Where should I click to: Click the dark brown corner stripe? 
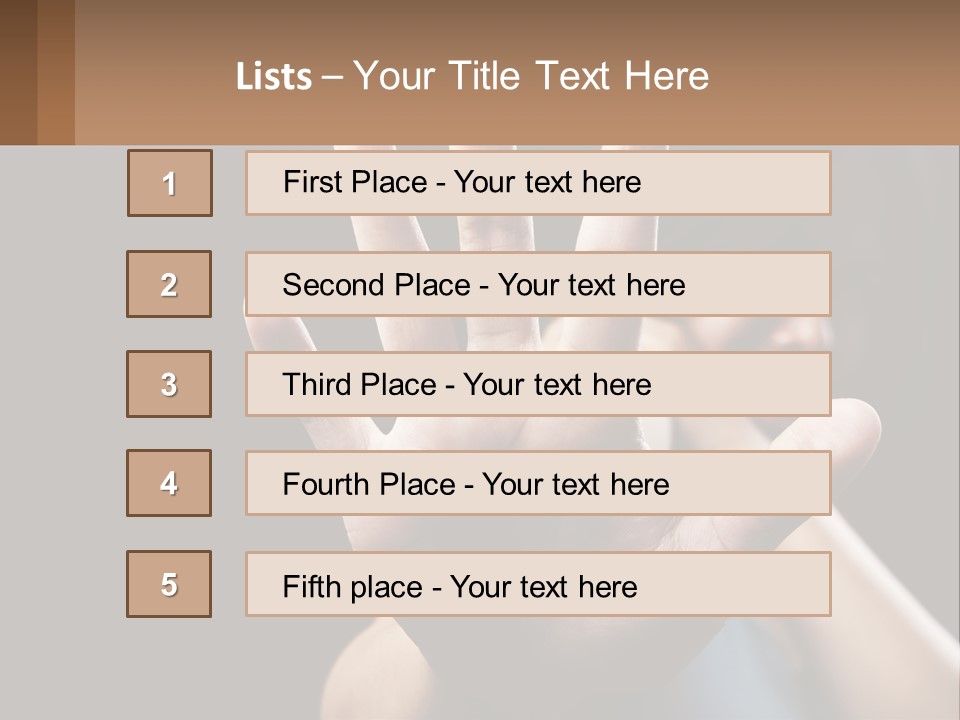pyautogui.click(x=18, y=72)
